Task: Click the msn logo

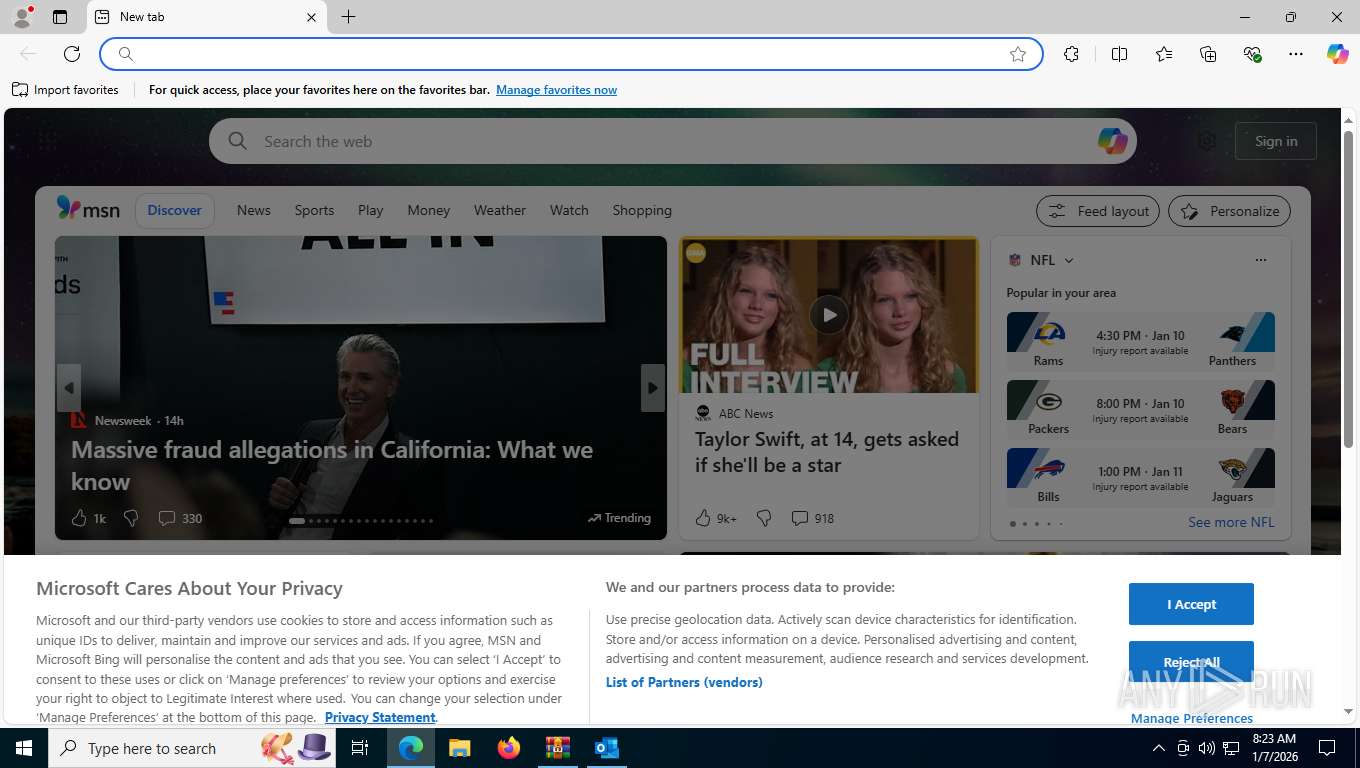Action: [x=88, y=209]
